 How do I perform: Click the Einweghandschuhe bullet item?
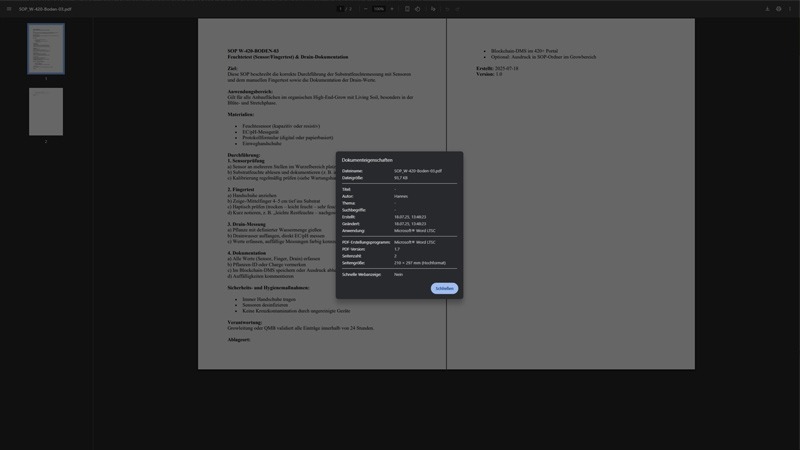click(262, 143)
